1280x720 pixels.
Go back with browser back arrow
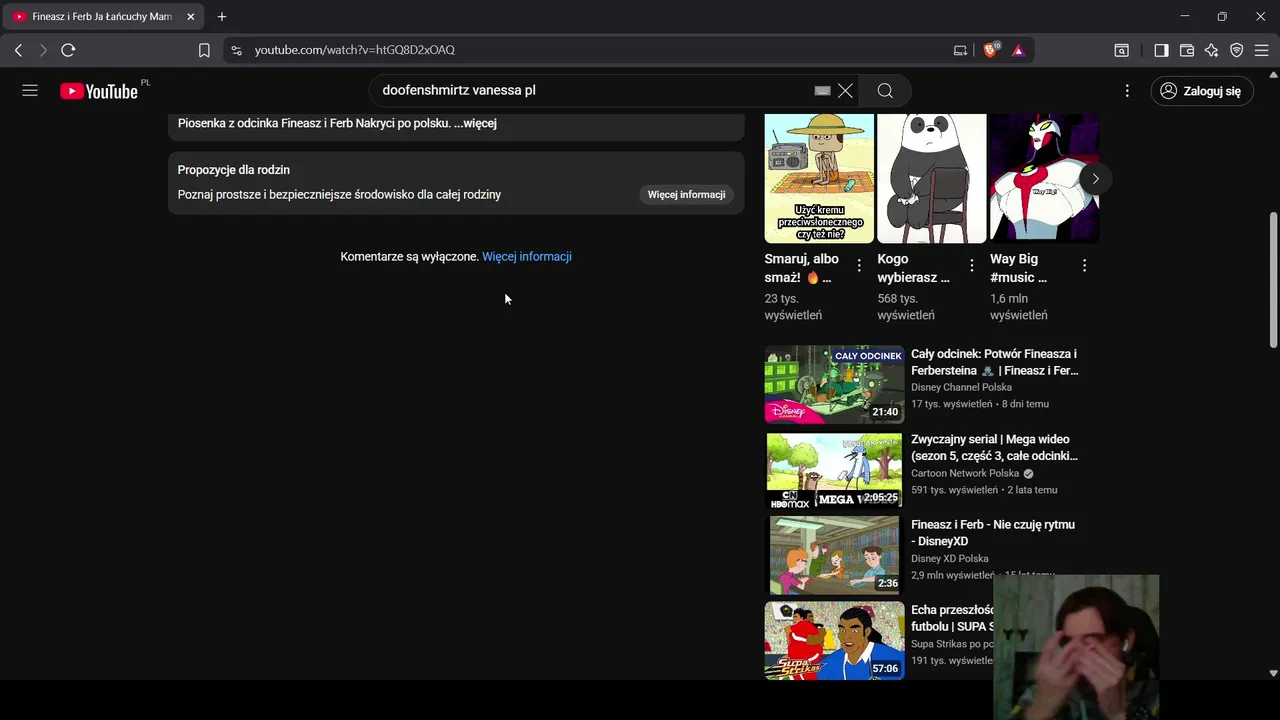click(x=18, y=50)
